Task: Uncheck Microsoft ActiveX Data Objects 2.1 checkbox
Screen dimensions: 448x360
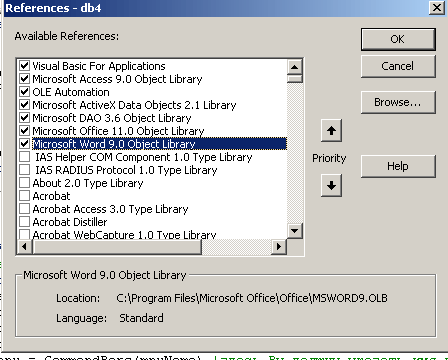Action: pyautogui.click(x=24, y=105)
